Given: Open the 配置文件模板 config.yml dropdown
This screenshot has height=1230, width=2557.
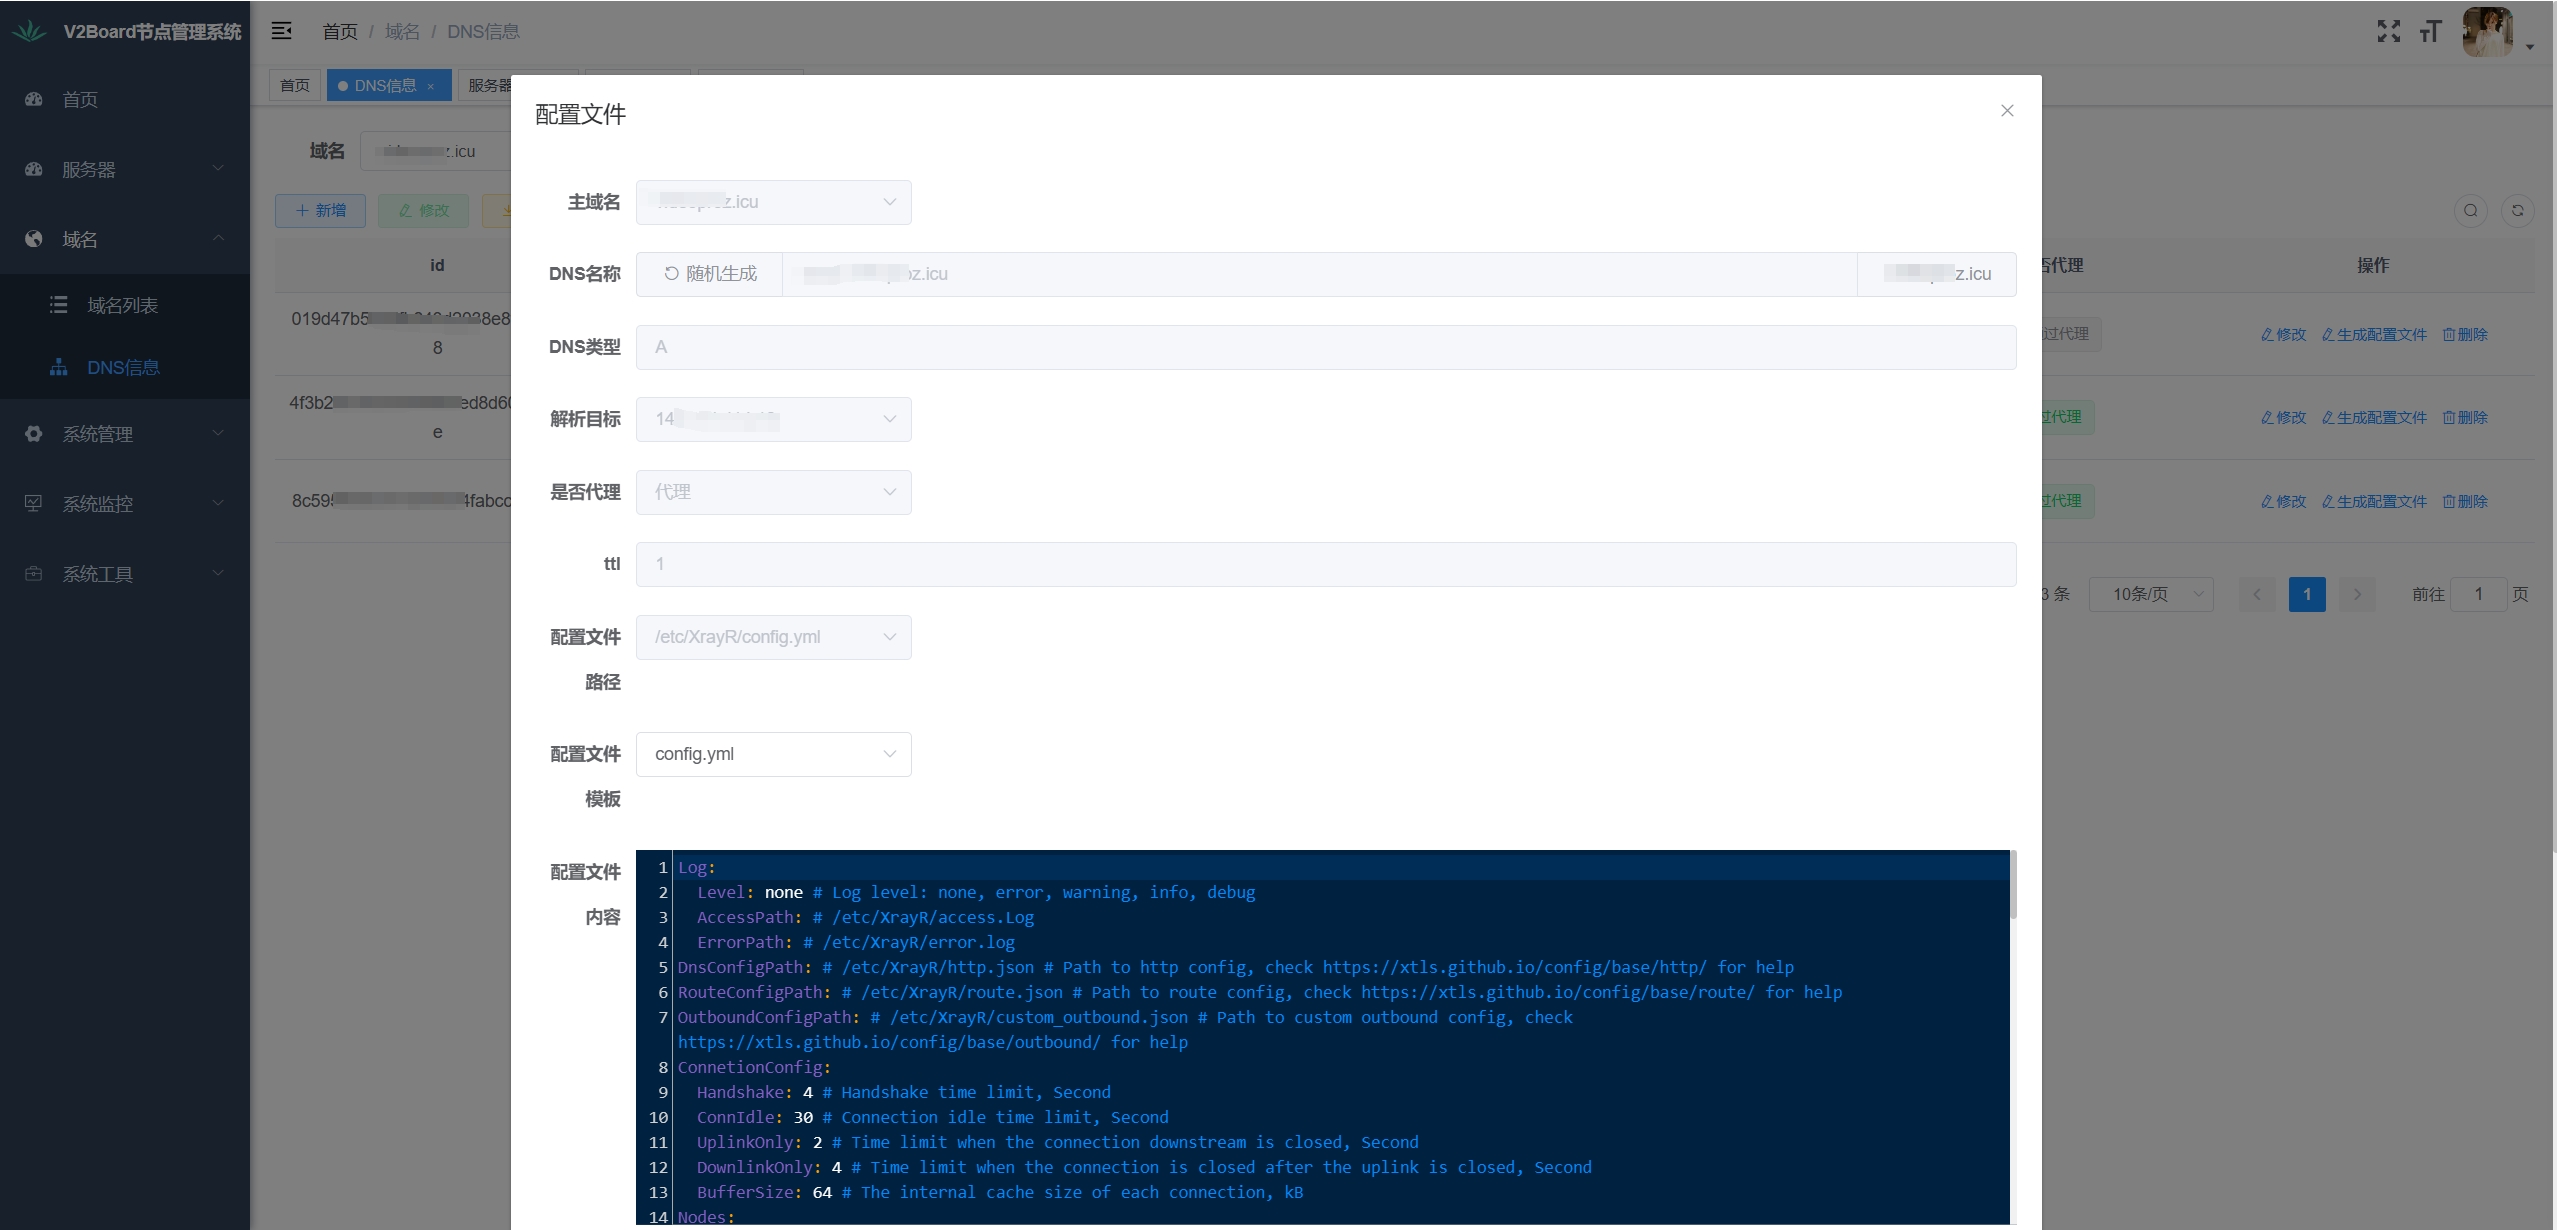Looking at the screenshot, I should [773, 755].
